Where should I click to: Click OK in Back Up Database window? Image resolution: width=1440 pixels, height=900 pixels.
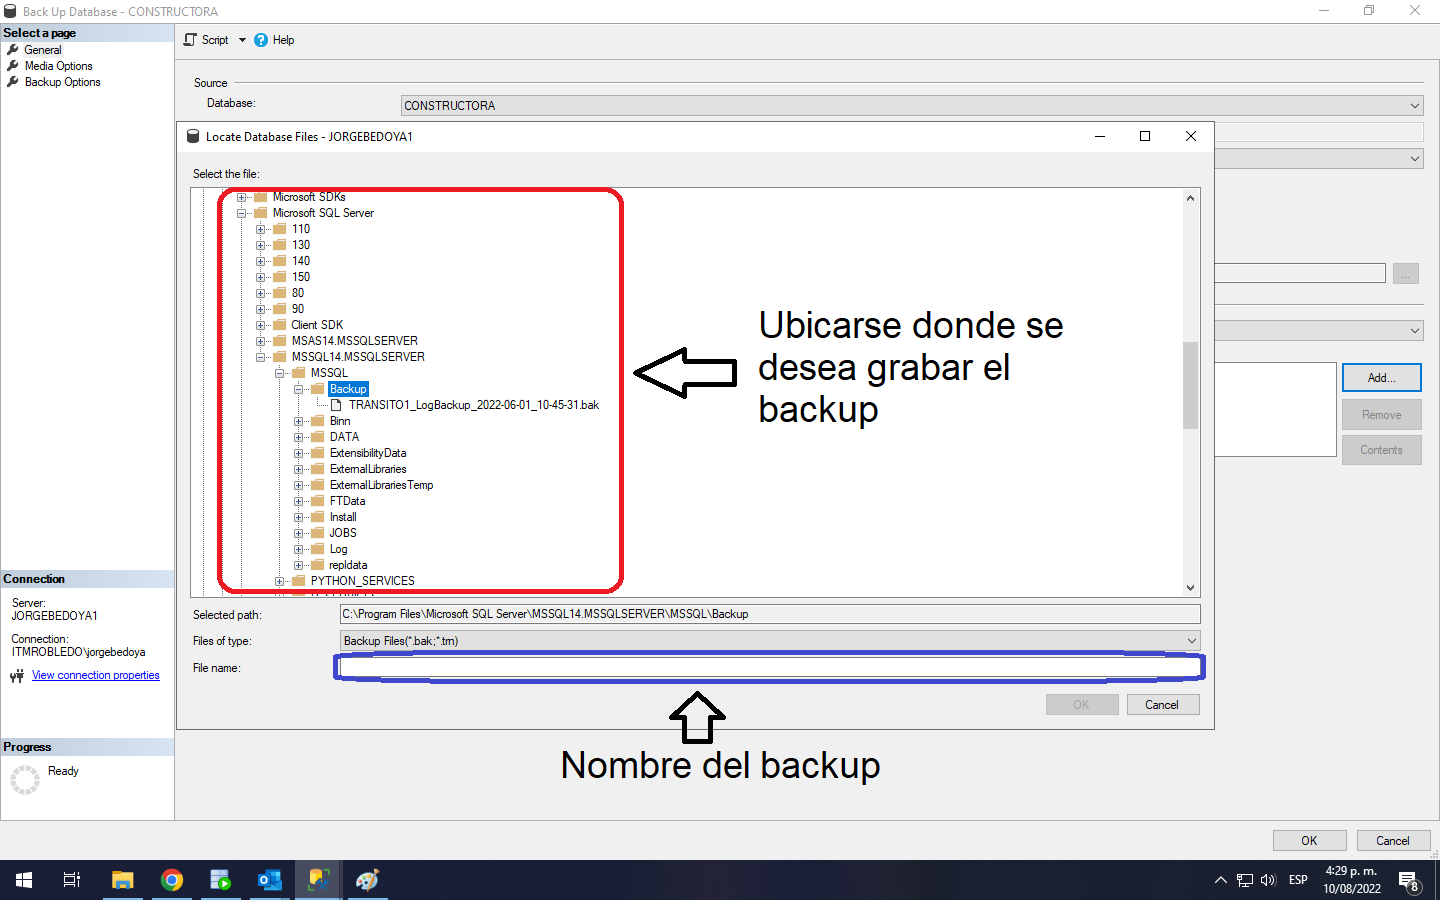click(1309, 840)
